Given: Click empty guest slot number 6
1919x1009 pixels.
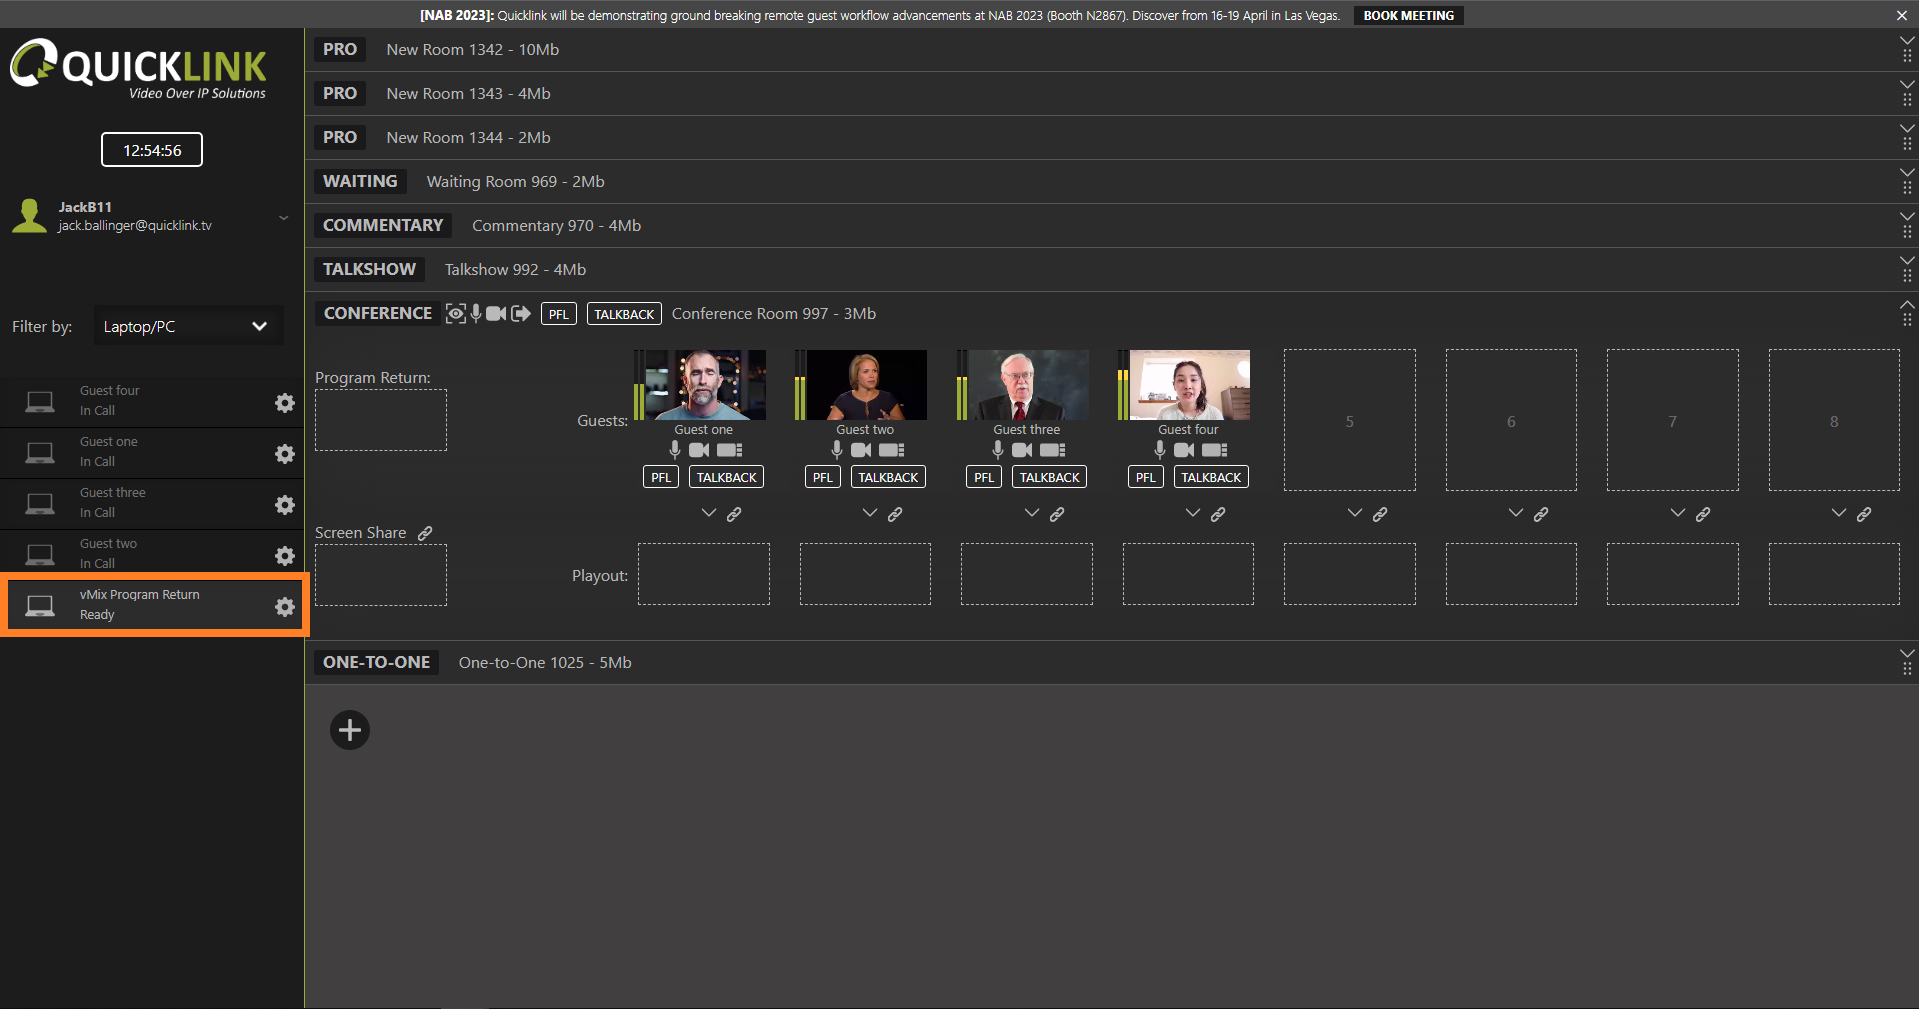Looking at the screenshot, I should pos(1511,420).
